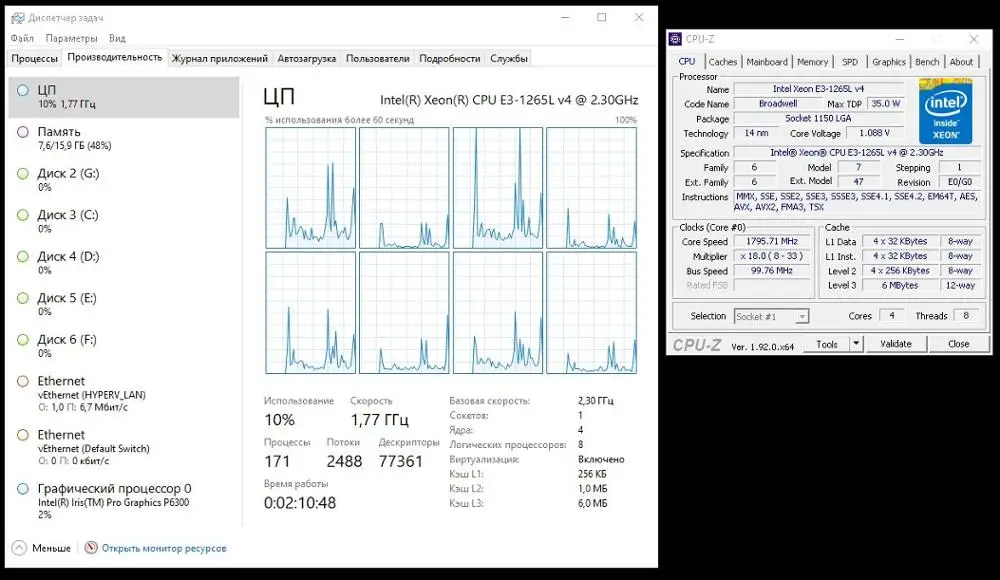Open the CPU-Z Caches tab
This screenshot has height=580, width=1000.
(723, 62)
